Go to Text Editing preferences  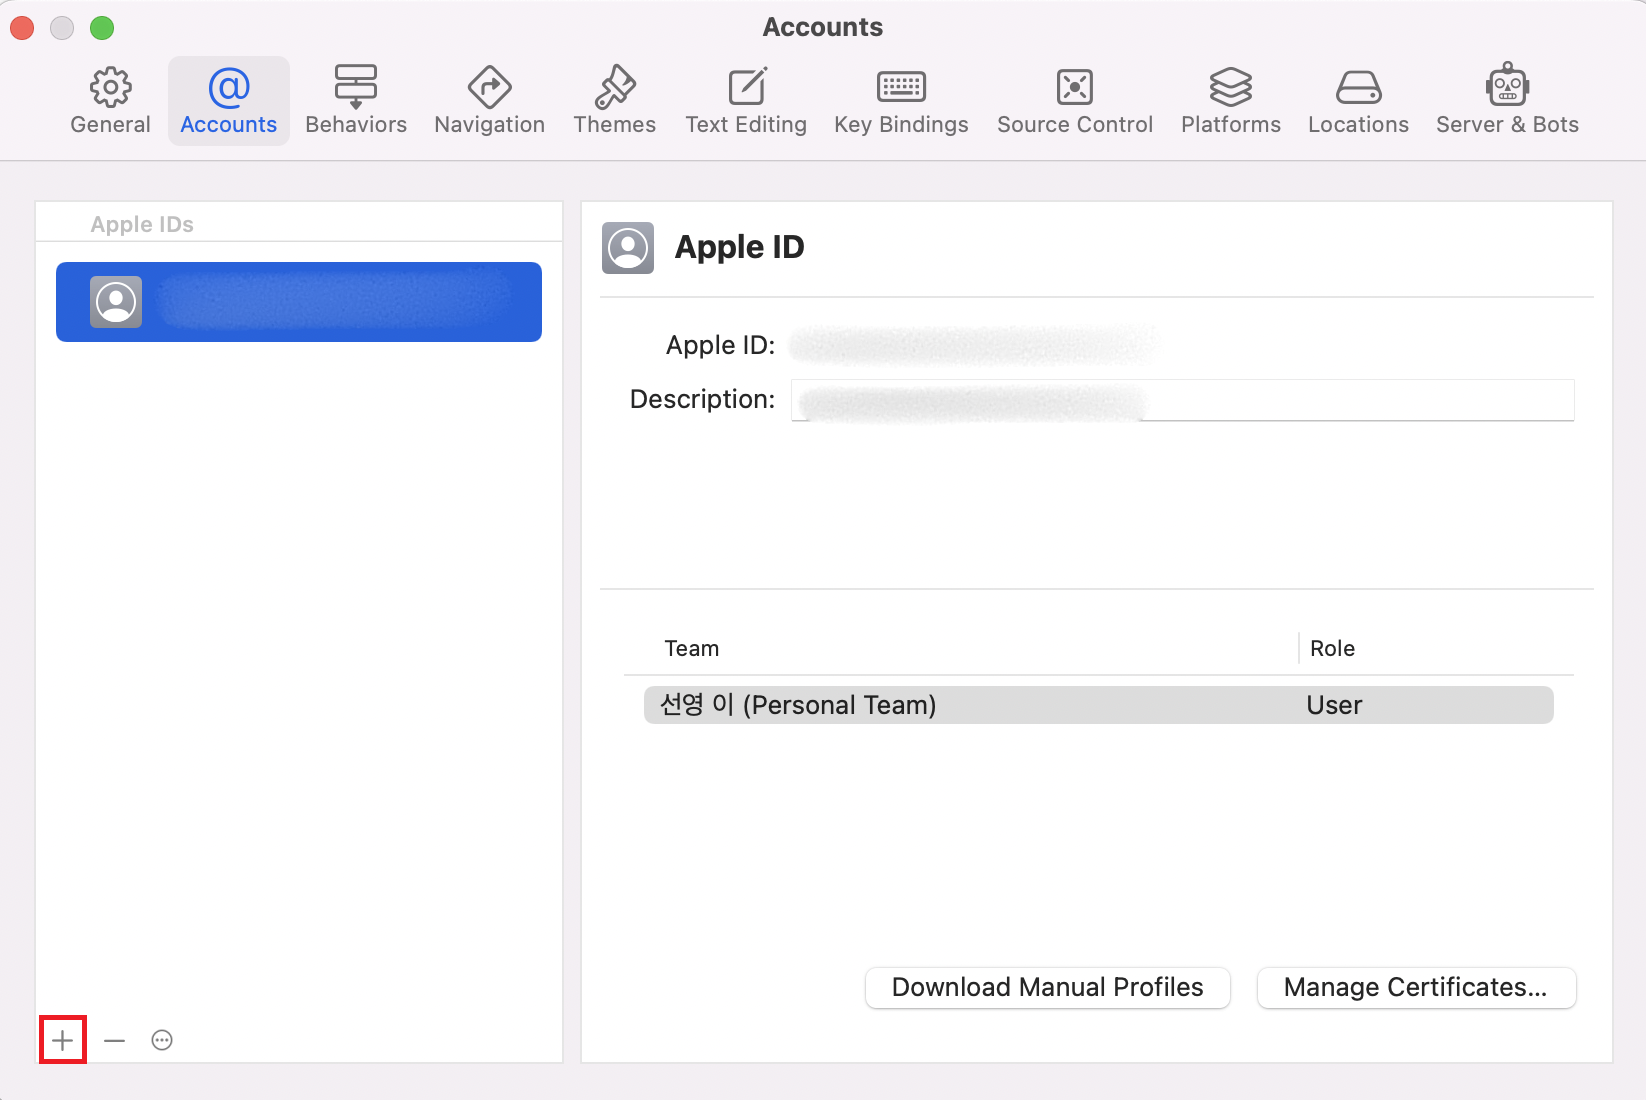[746, 101]
